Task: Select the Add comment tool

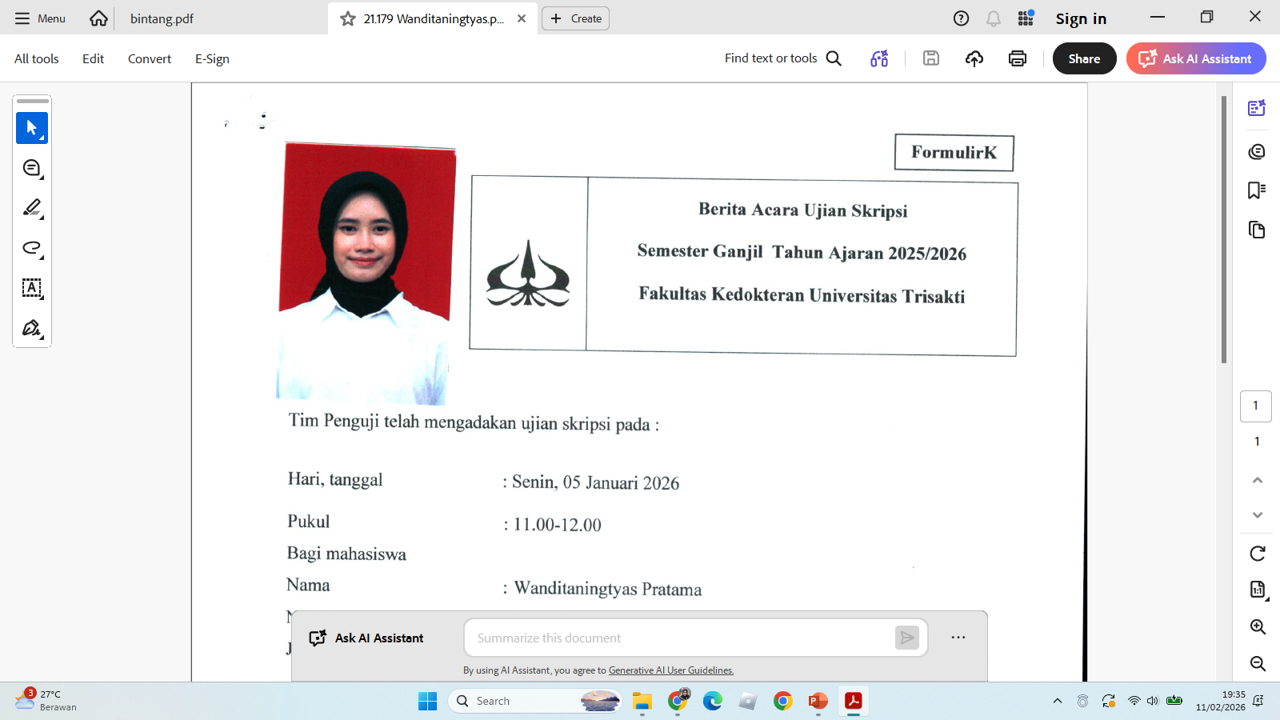Action: click(x=32, y=168)
